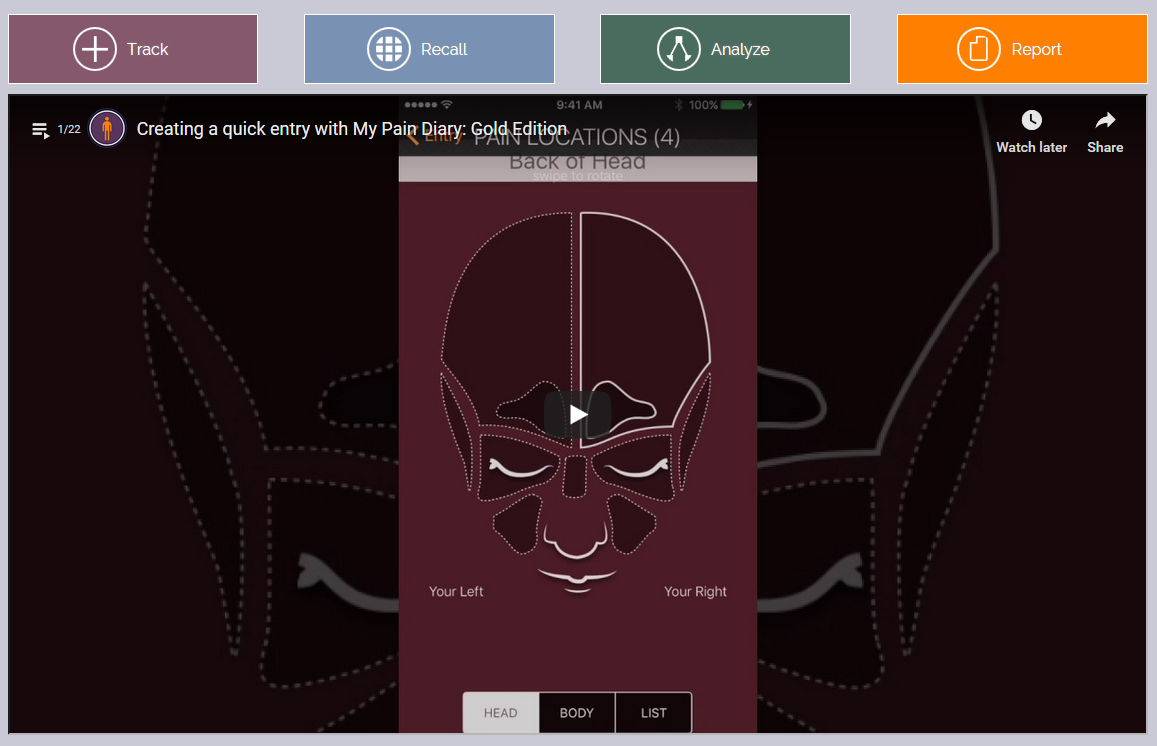Image resolution: width=1157 pixels, height=746 pixels.
Task: Open the video title link
Action: point(352,128)
